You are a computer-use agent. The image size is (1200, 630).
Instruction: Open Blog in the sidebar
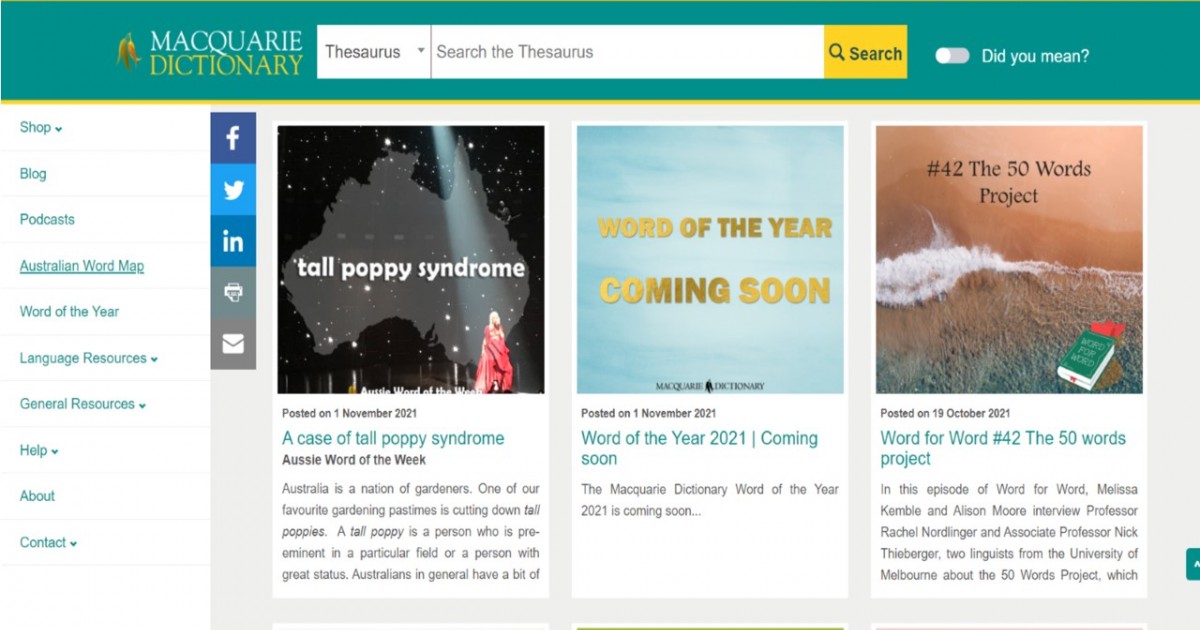33,173
